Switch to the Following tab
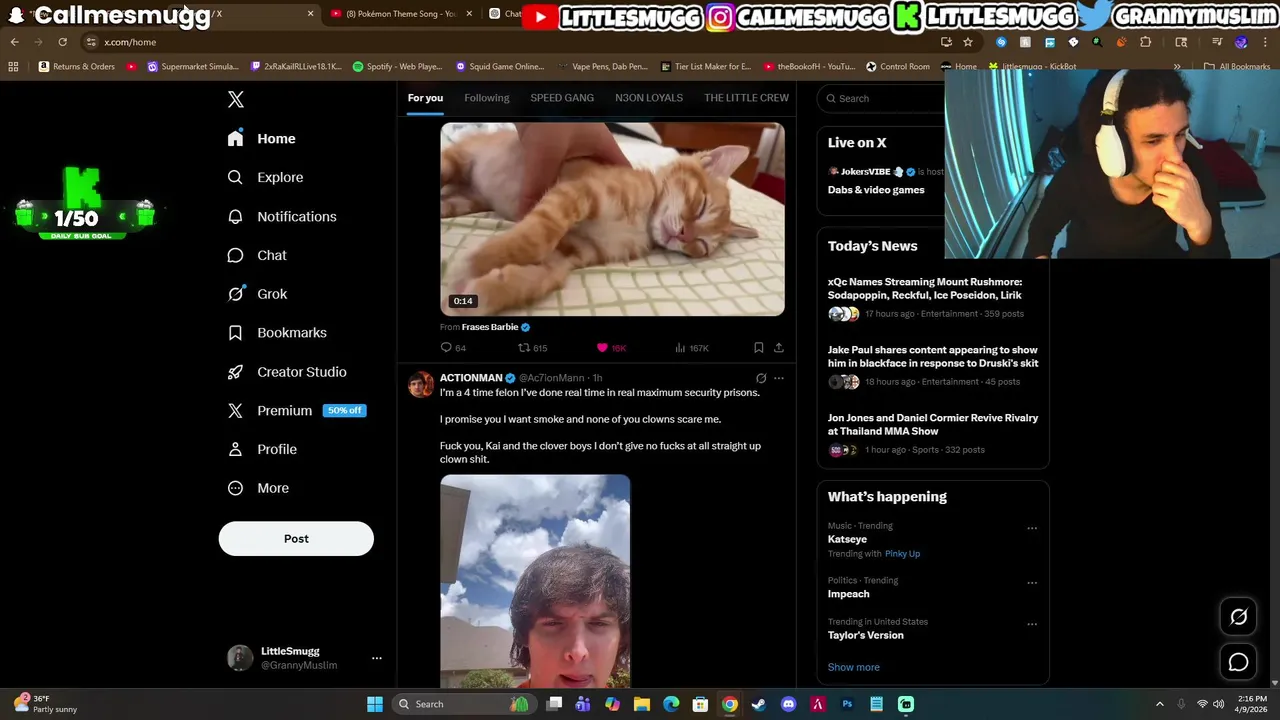1280x720 pixels. click(487, 98)
